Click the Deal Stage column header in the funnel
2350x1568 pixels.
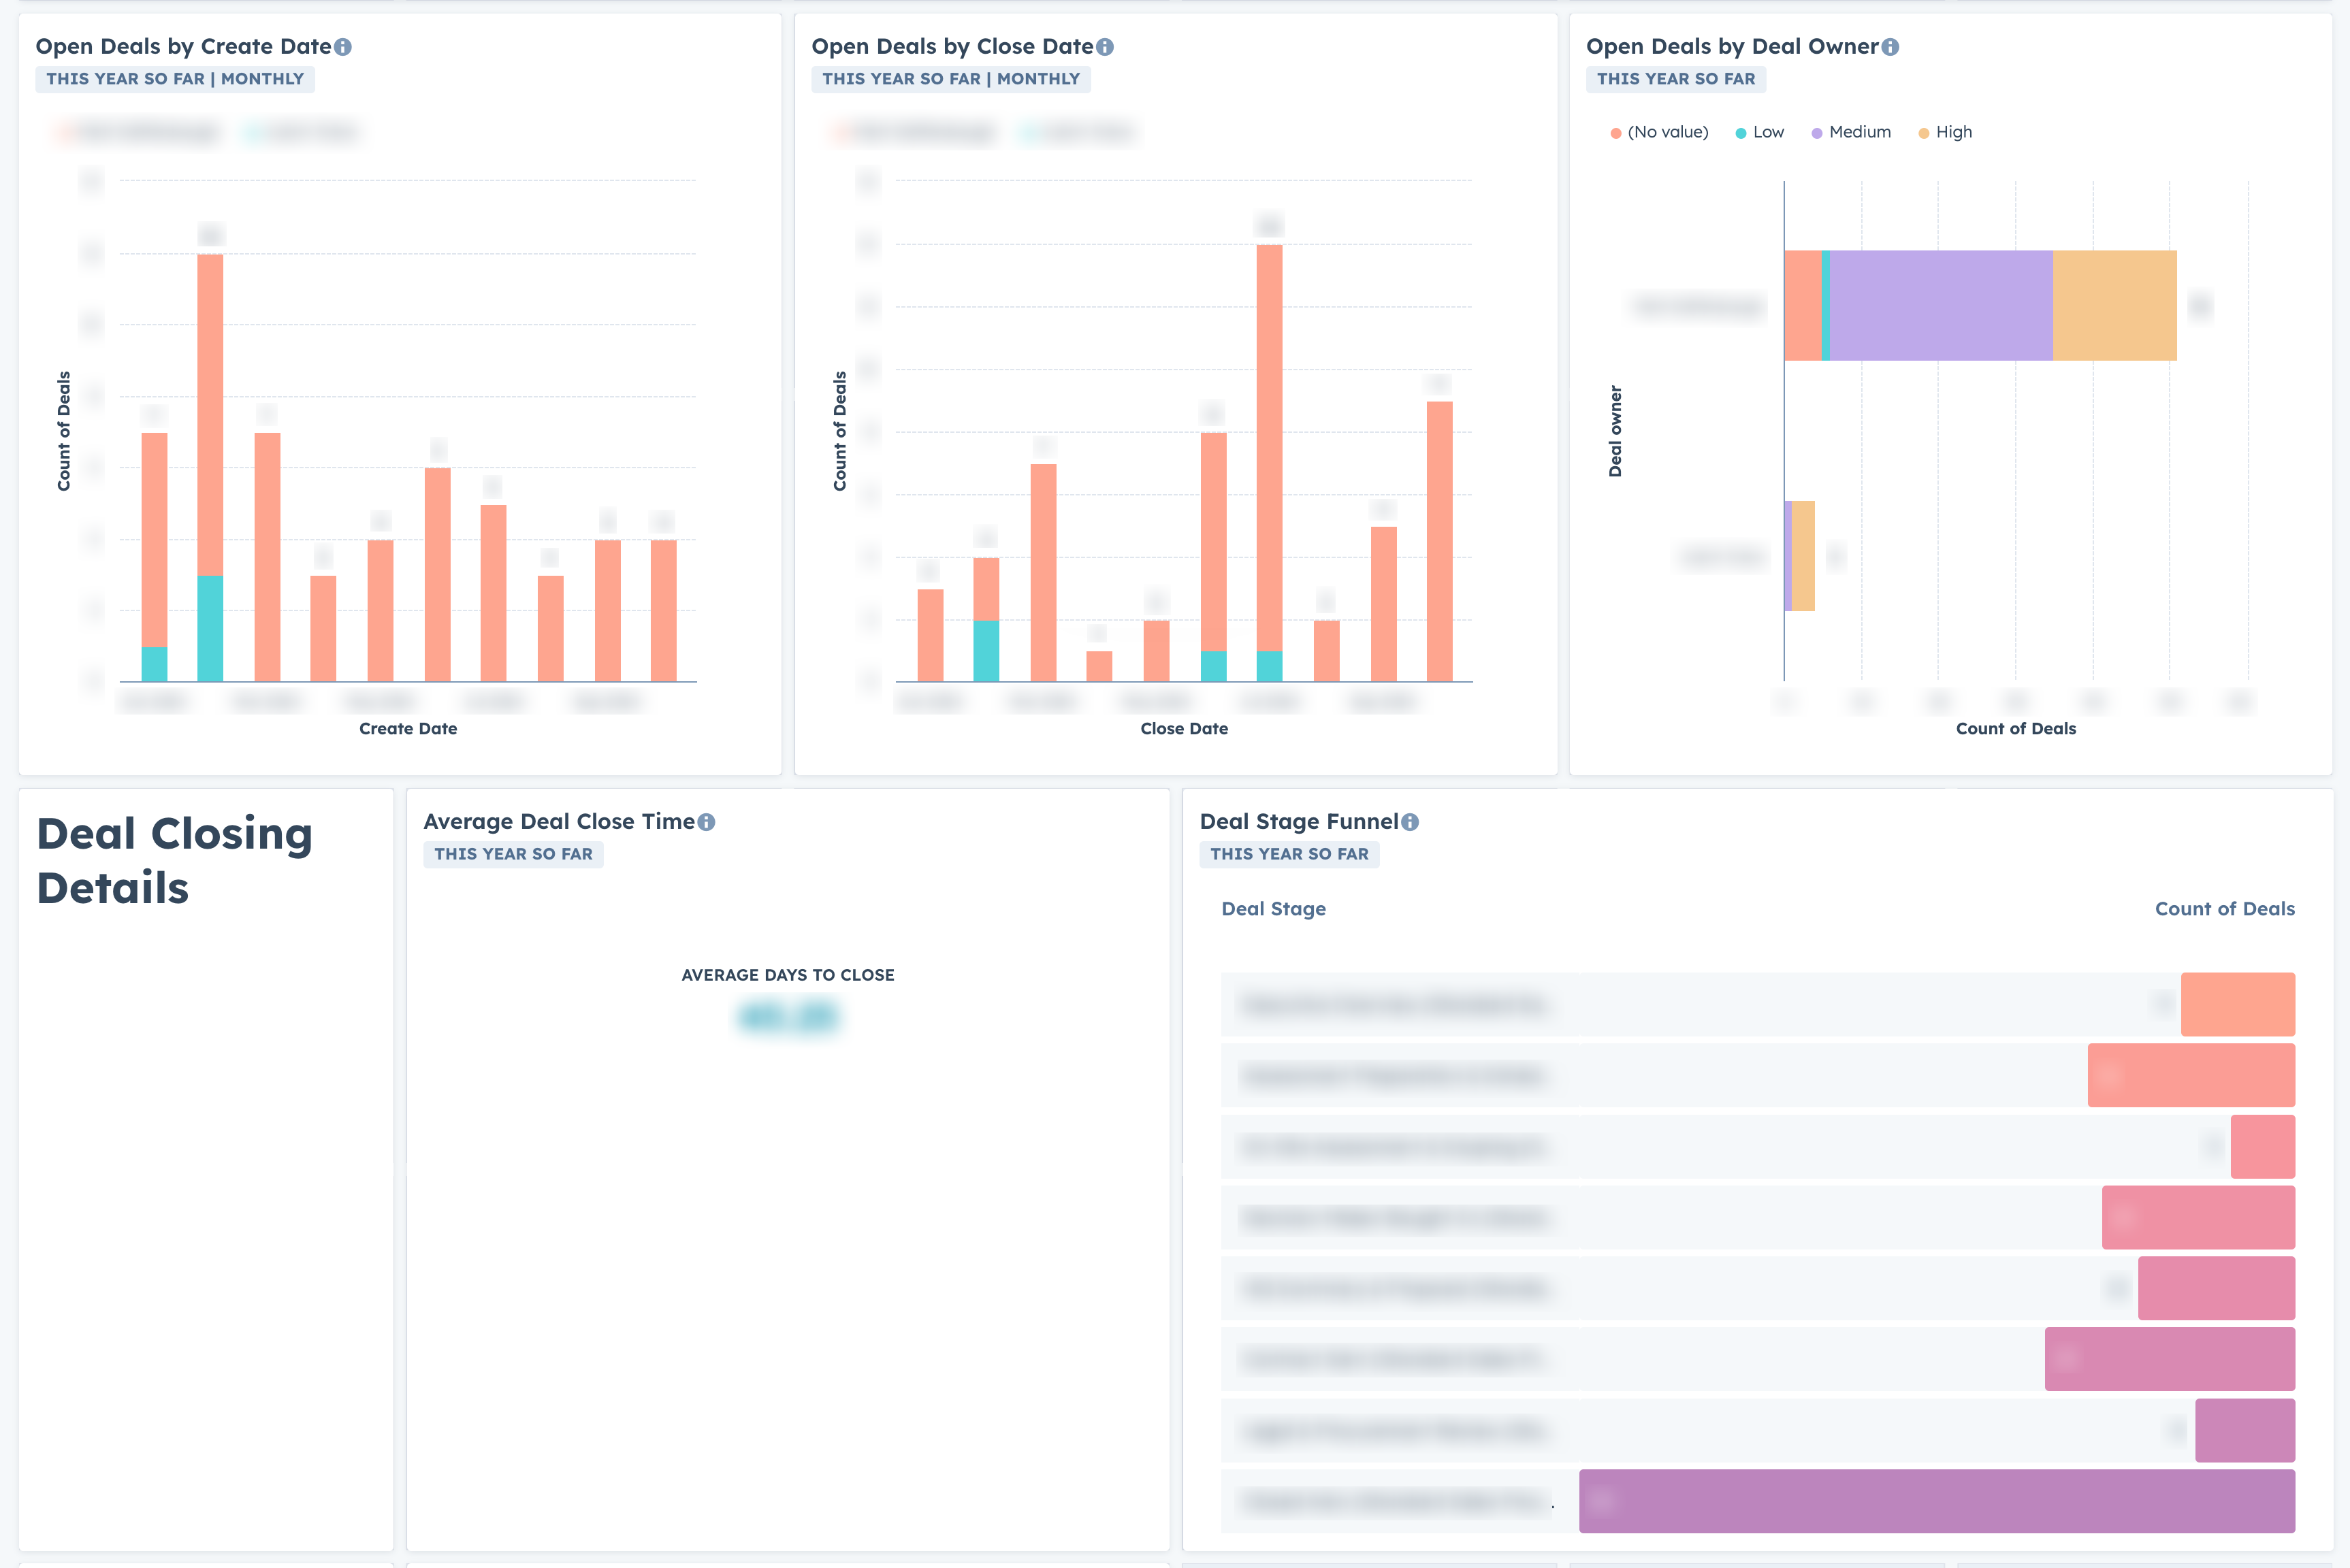[x=1273, y=909]
